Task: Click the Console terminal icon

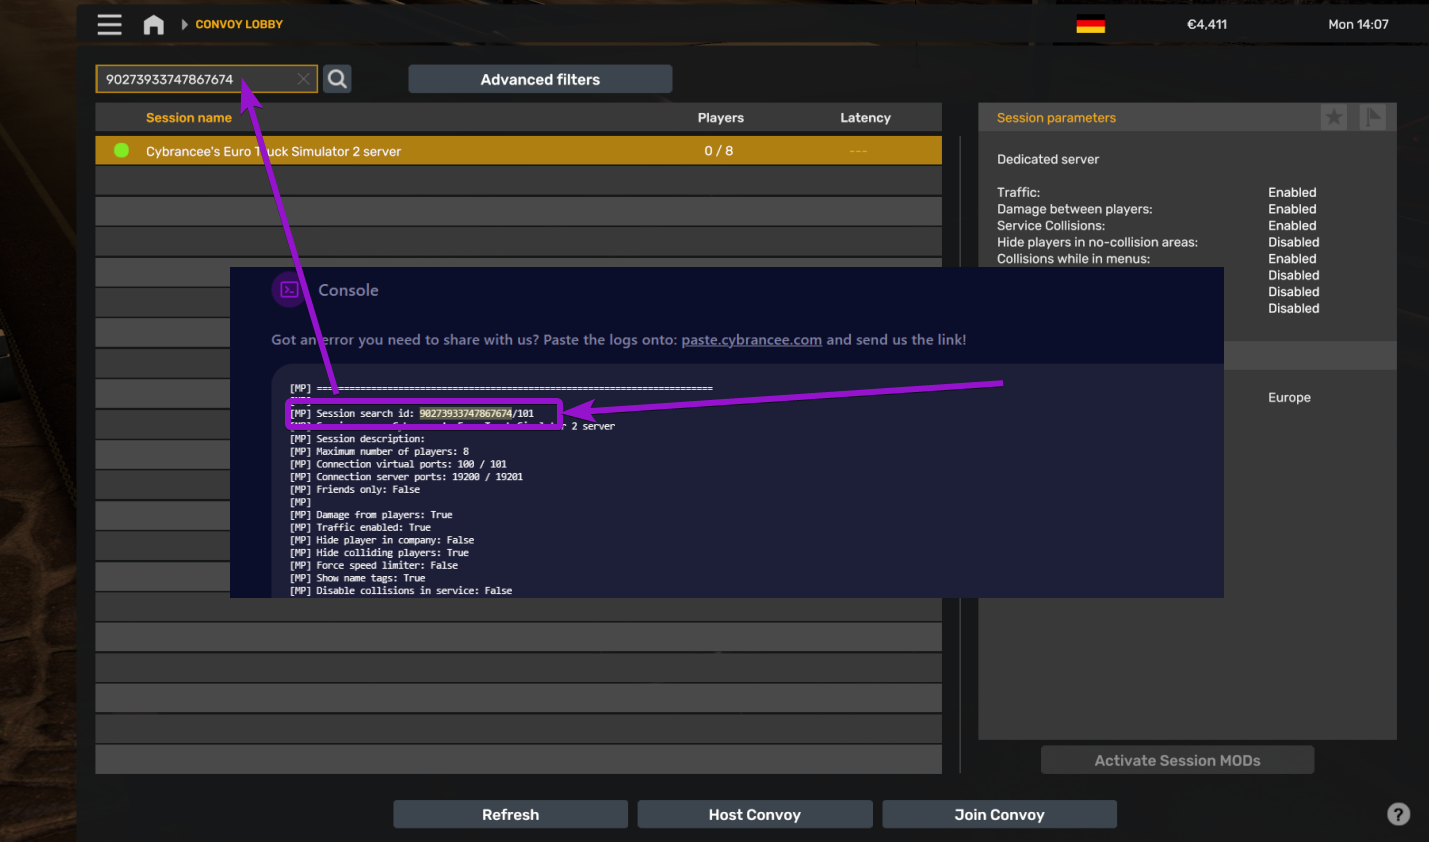Action: tap(289, 290)
